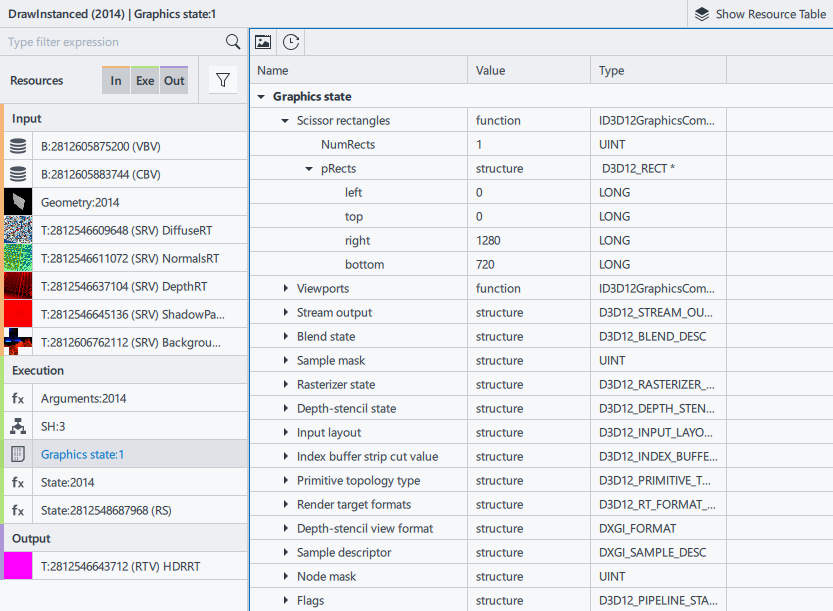Screen dimensions: 833x611
Task: Select the VBV buffer B:2812605875200 icon
Action: click(18, 146)
